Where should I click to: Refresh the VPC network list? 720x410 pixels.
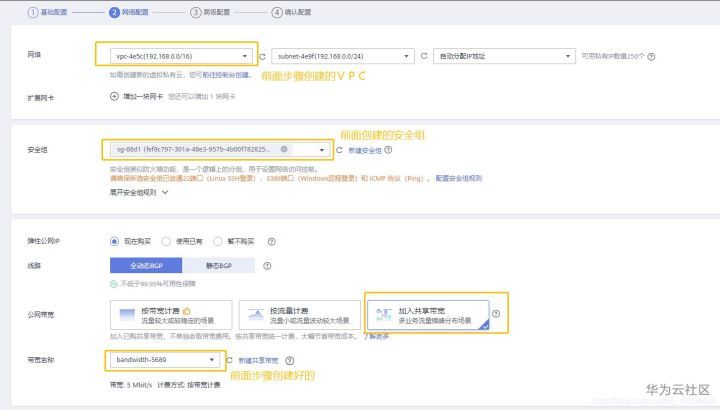pyautogui.click(x=263, y=57)
